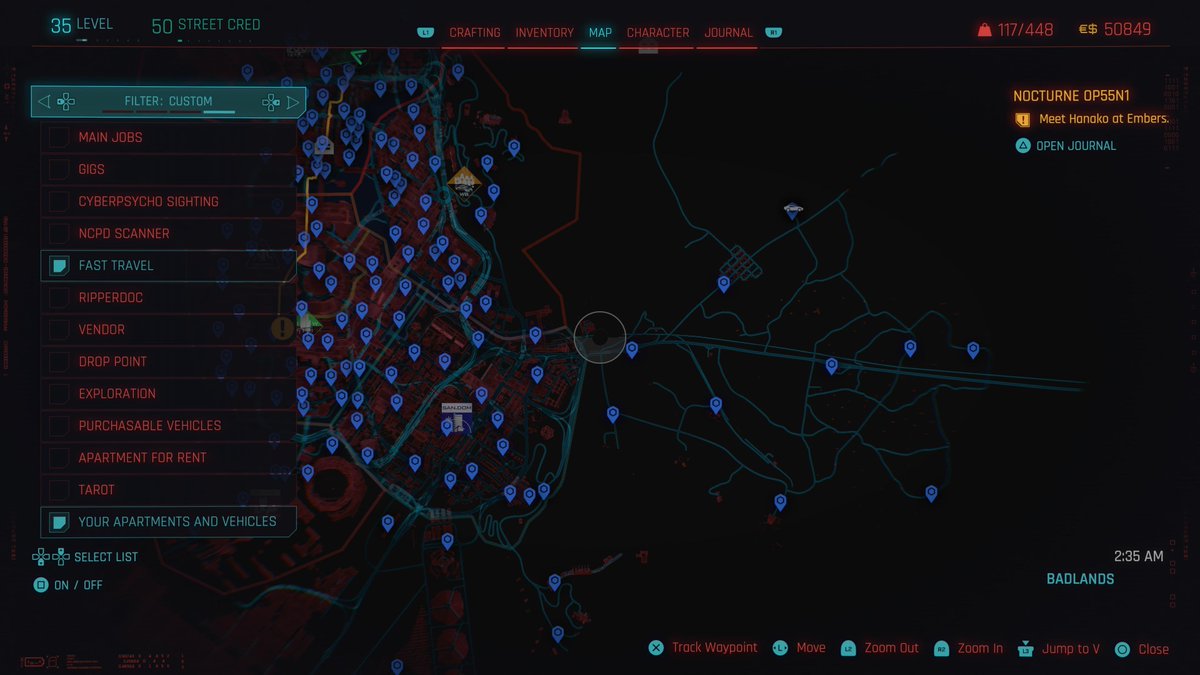Toggle the Drop Point filter checkbox
This screenshot has width=1200, height=675.
59,361
